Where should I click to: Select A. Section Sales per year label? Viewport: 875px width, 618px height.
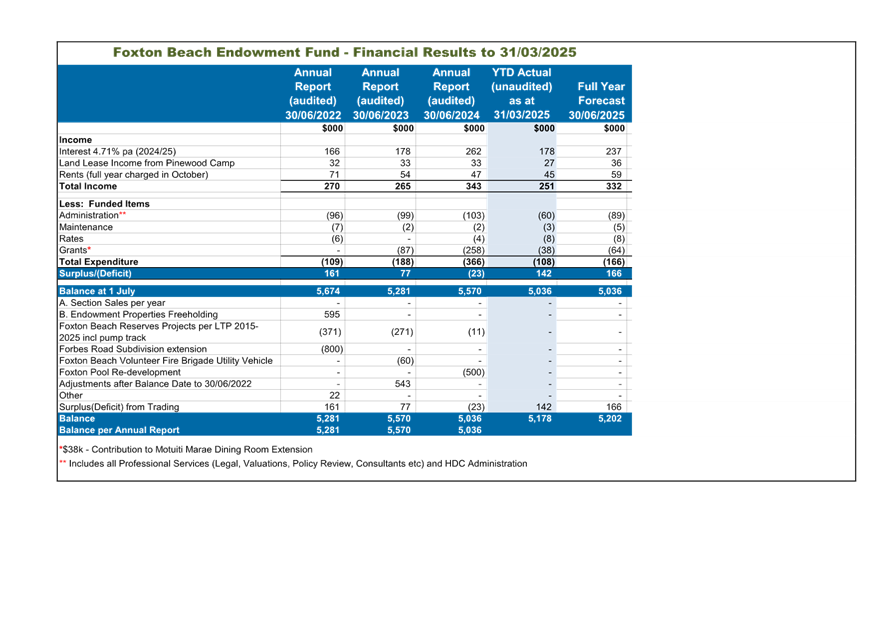[112, 303]
